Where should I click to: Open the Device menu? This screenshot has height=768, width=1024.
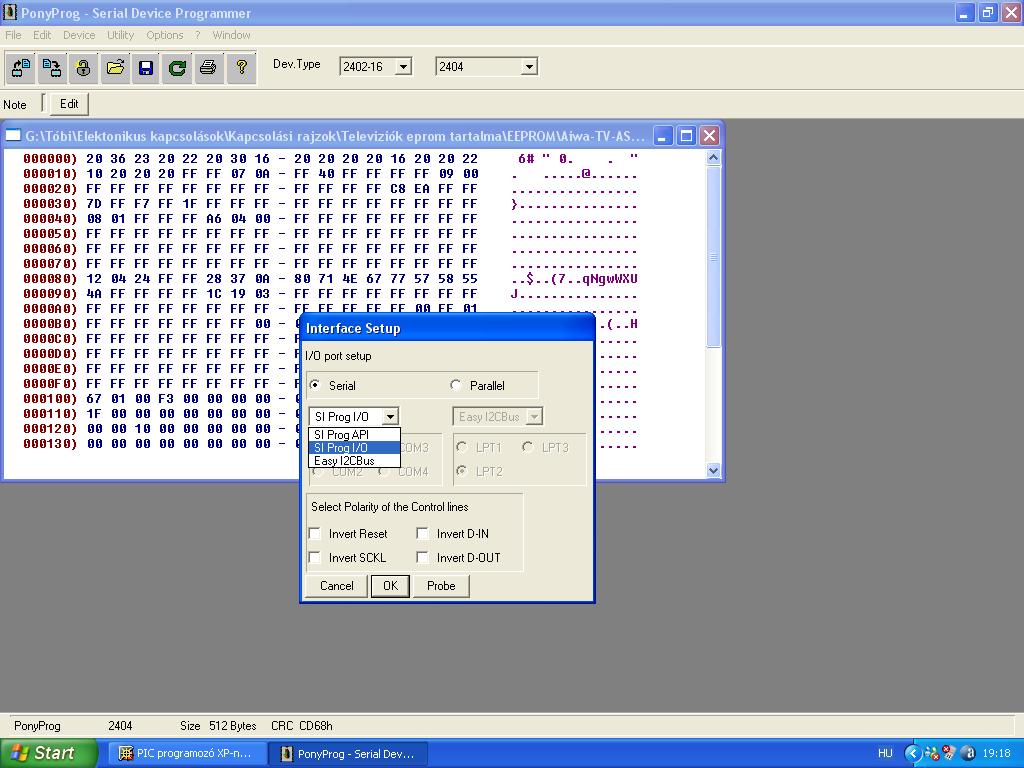[x=79, y=35]
